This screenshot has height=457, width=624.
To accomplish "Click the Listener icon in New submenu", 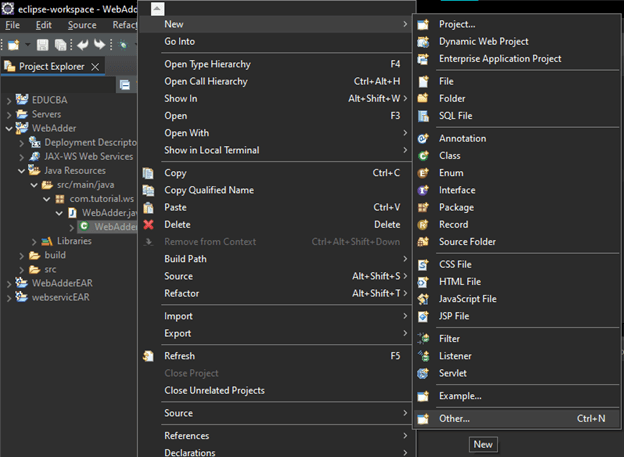I will pos(423,356).
